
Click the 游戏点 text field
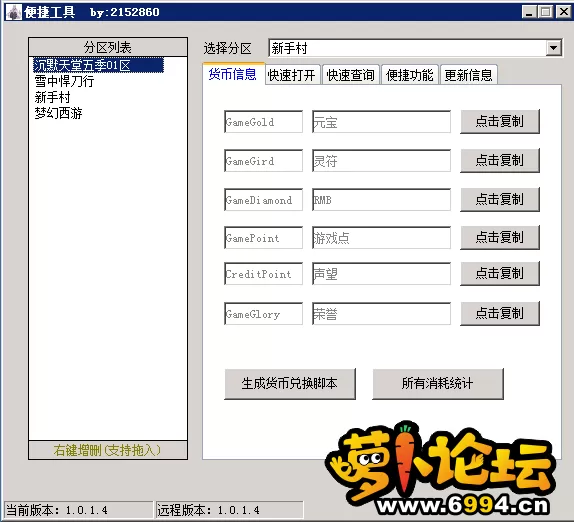(381, 238)
